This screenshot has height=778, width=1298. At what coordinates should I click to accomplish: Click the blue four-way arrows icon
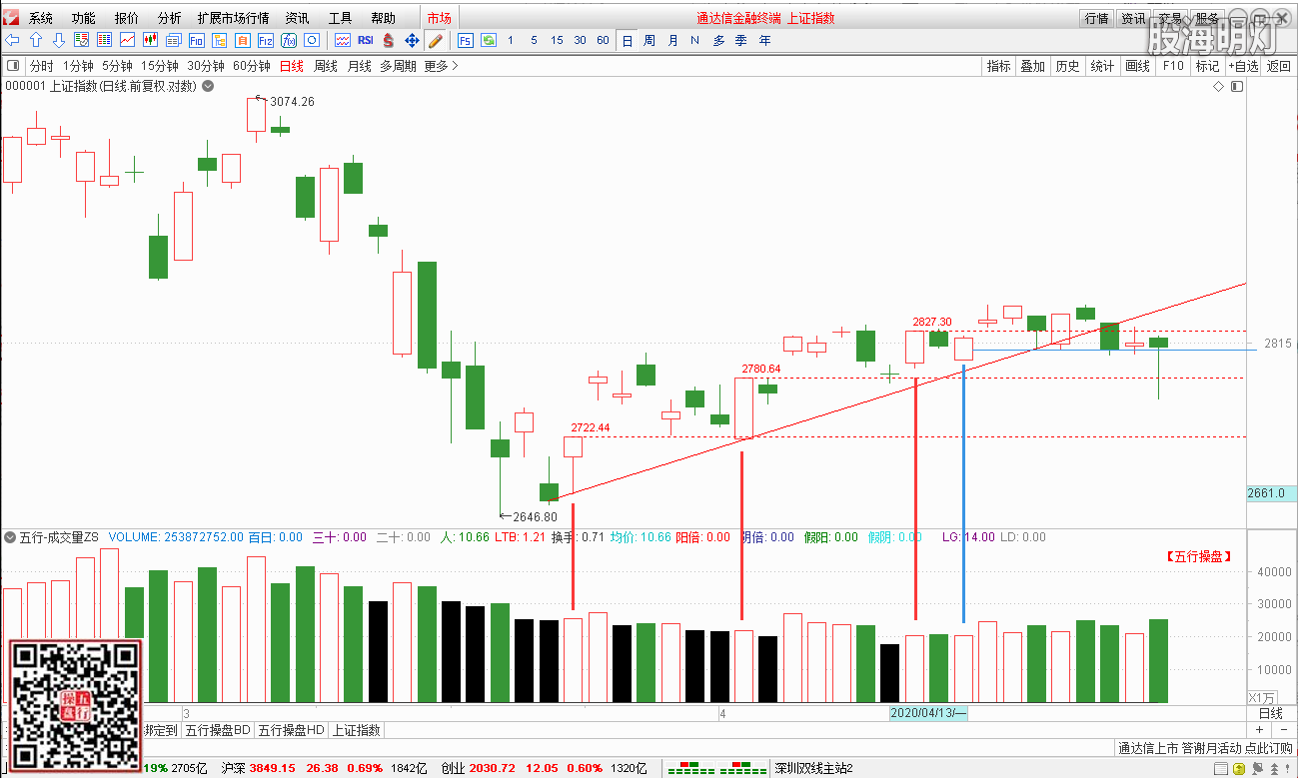tap(411, 41)
